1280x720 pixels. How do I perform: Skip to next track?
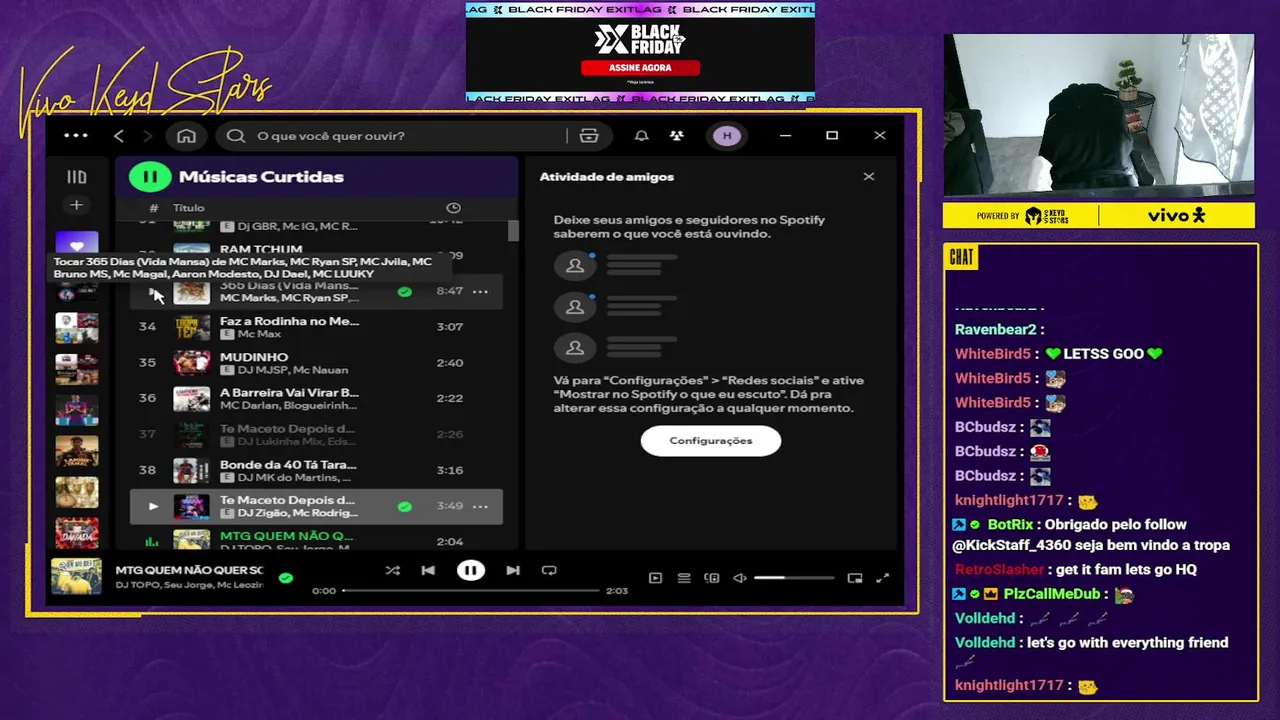click(x=513, y=570)
